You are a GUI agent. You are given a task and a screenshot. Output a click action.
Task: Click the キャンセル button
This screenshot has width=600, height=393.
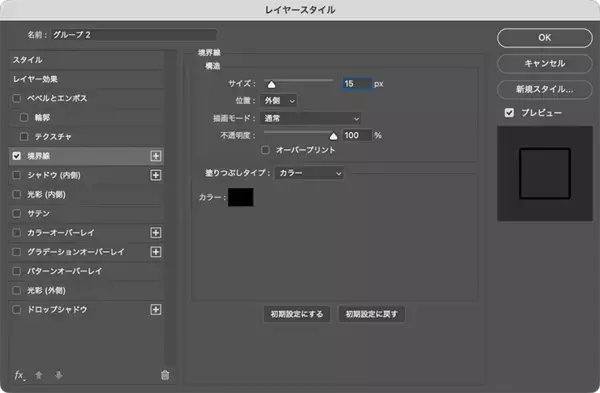click(x=545, y=64)
